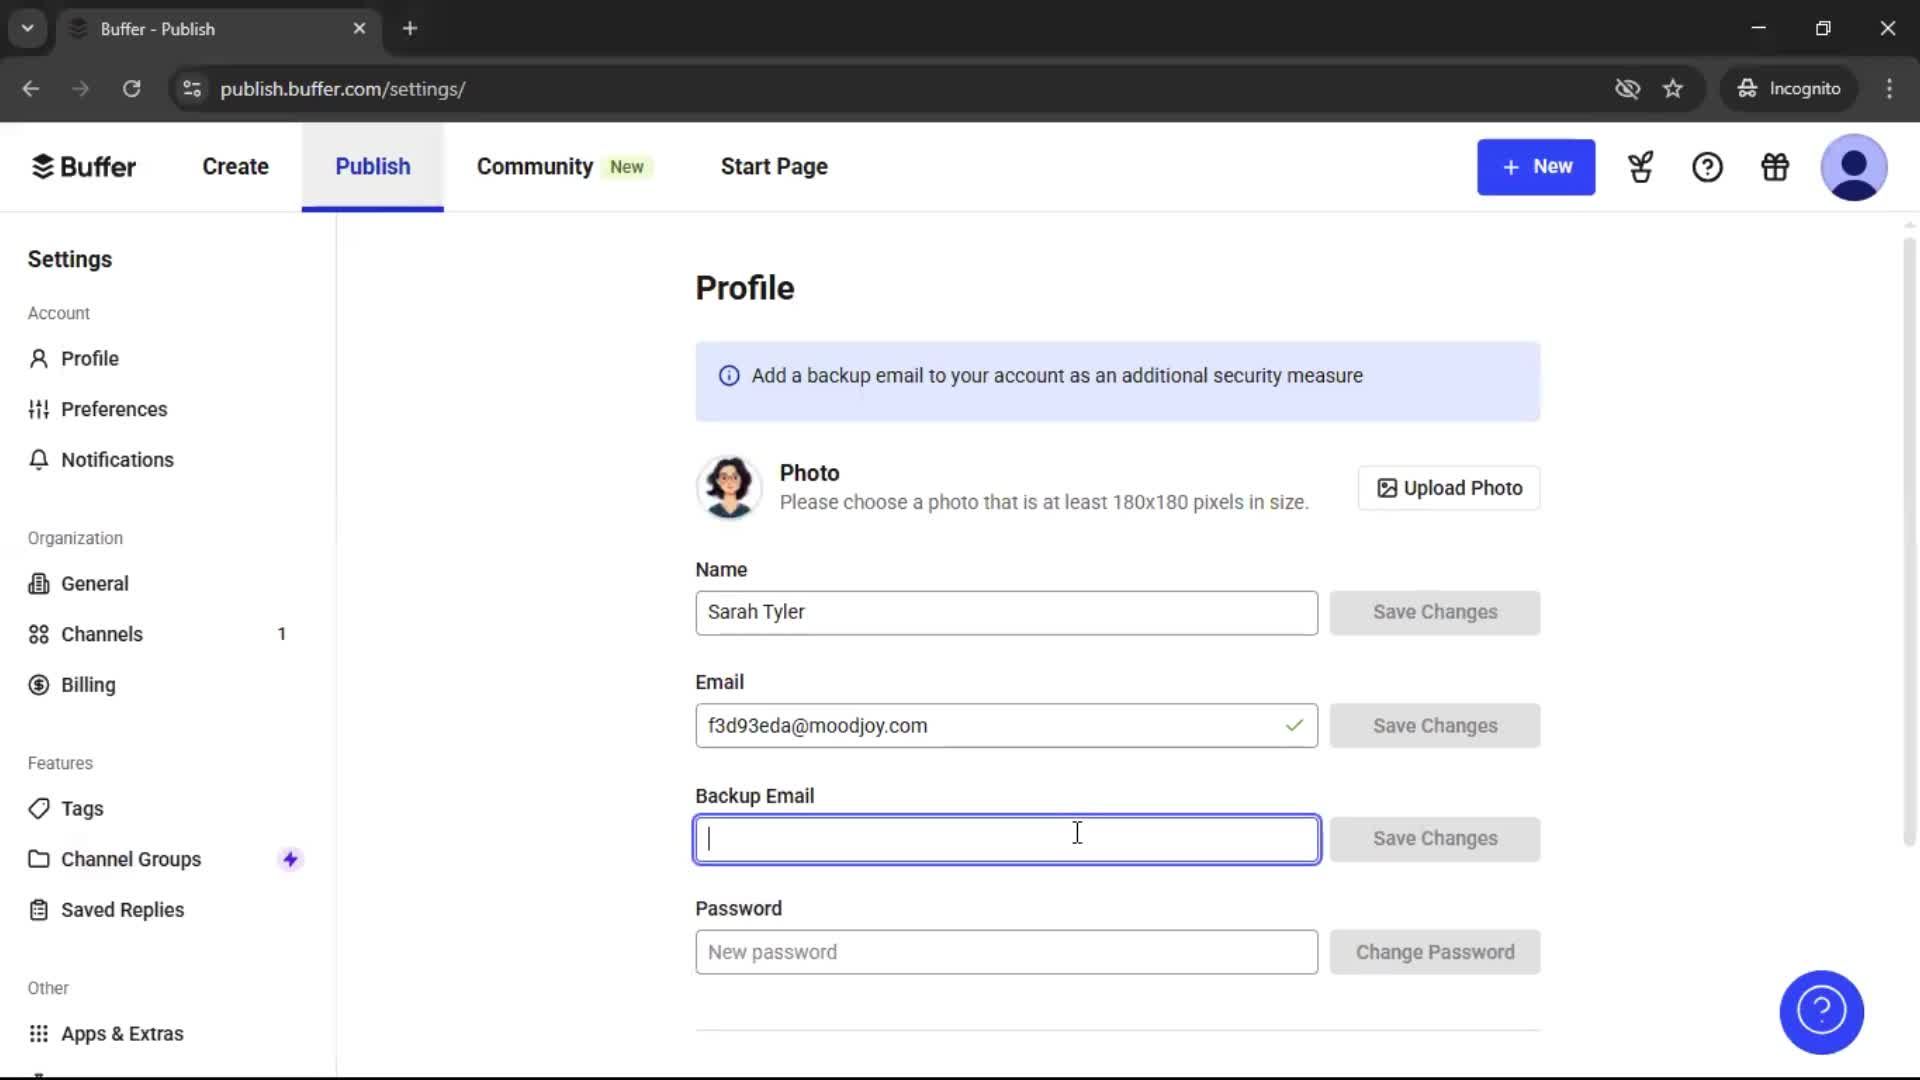Open the floating help bubble bottom right
Viewport: 1920px width, 1080px height.
pos(1820,1012)
